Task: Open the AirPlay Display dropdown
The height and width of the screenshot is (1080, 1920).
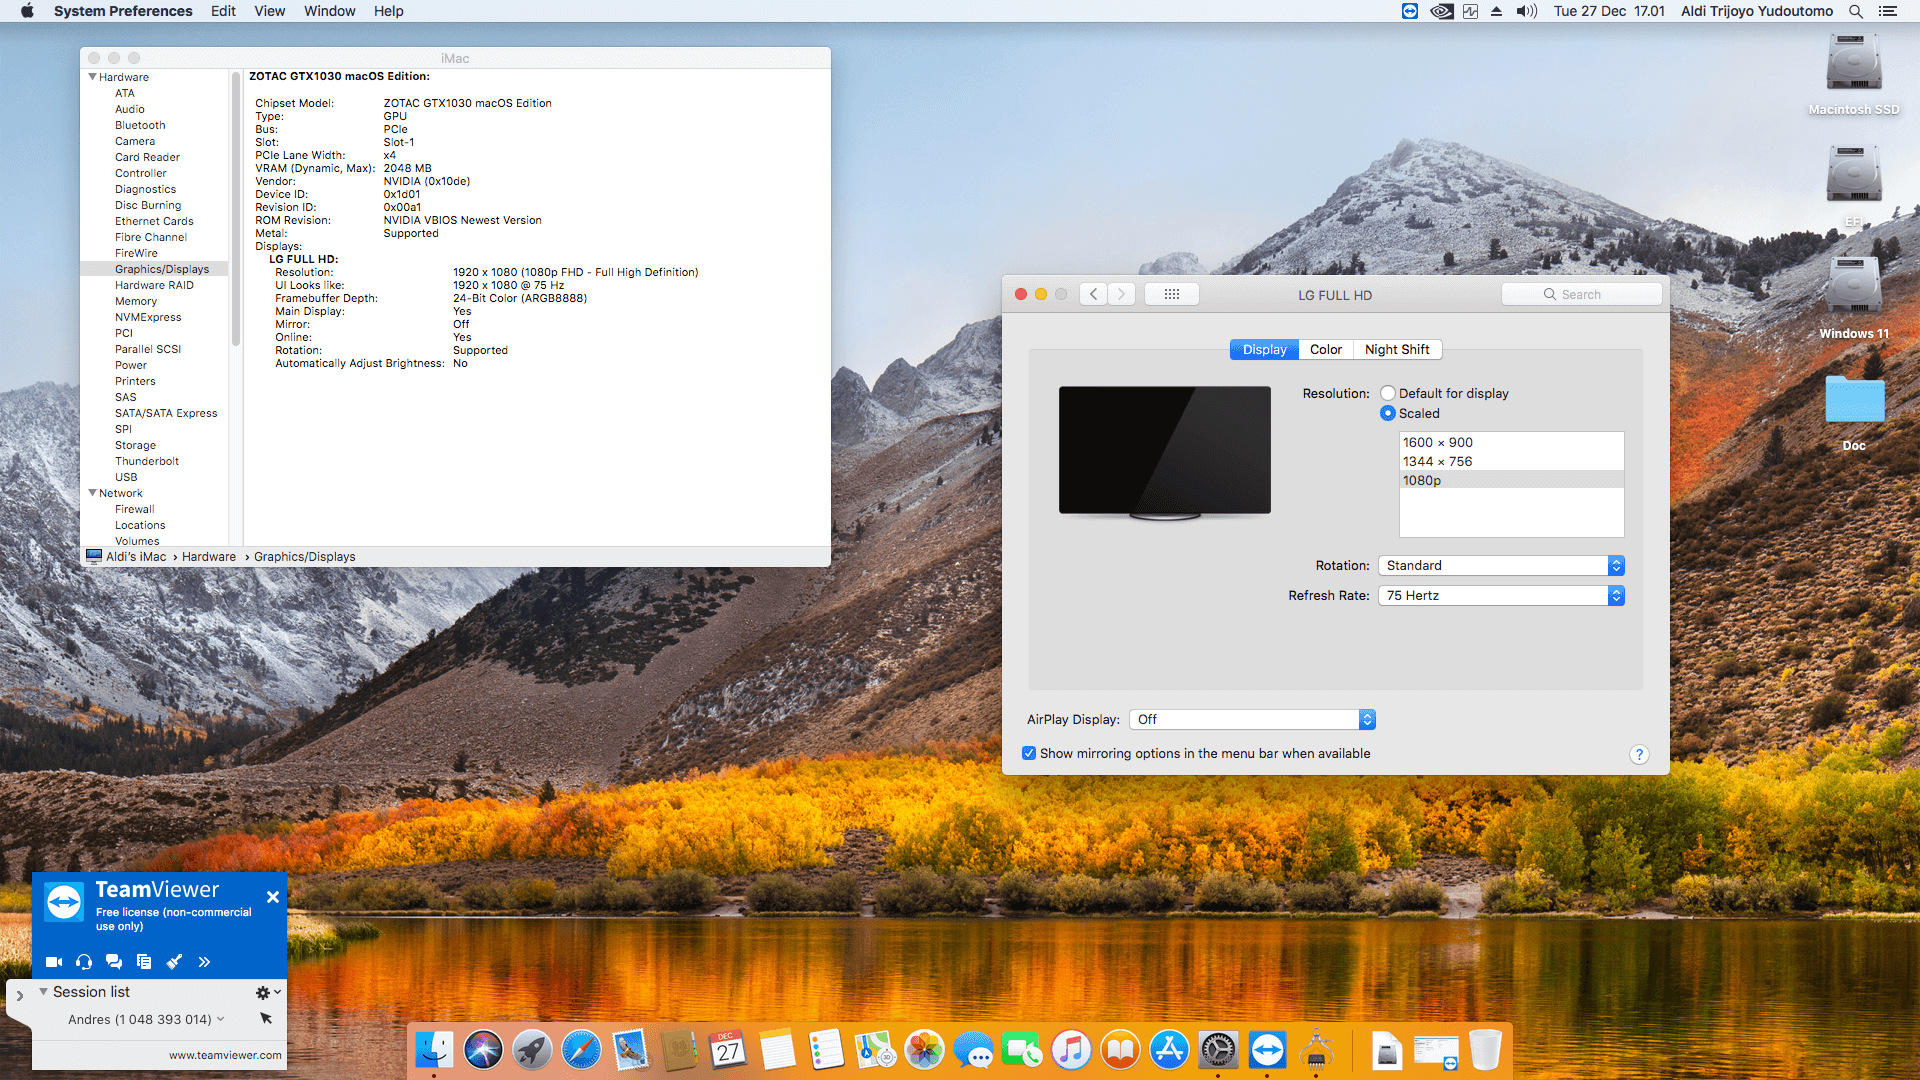Action: click(1252, 719)
